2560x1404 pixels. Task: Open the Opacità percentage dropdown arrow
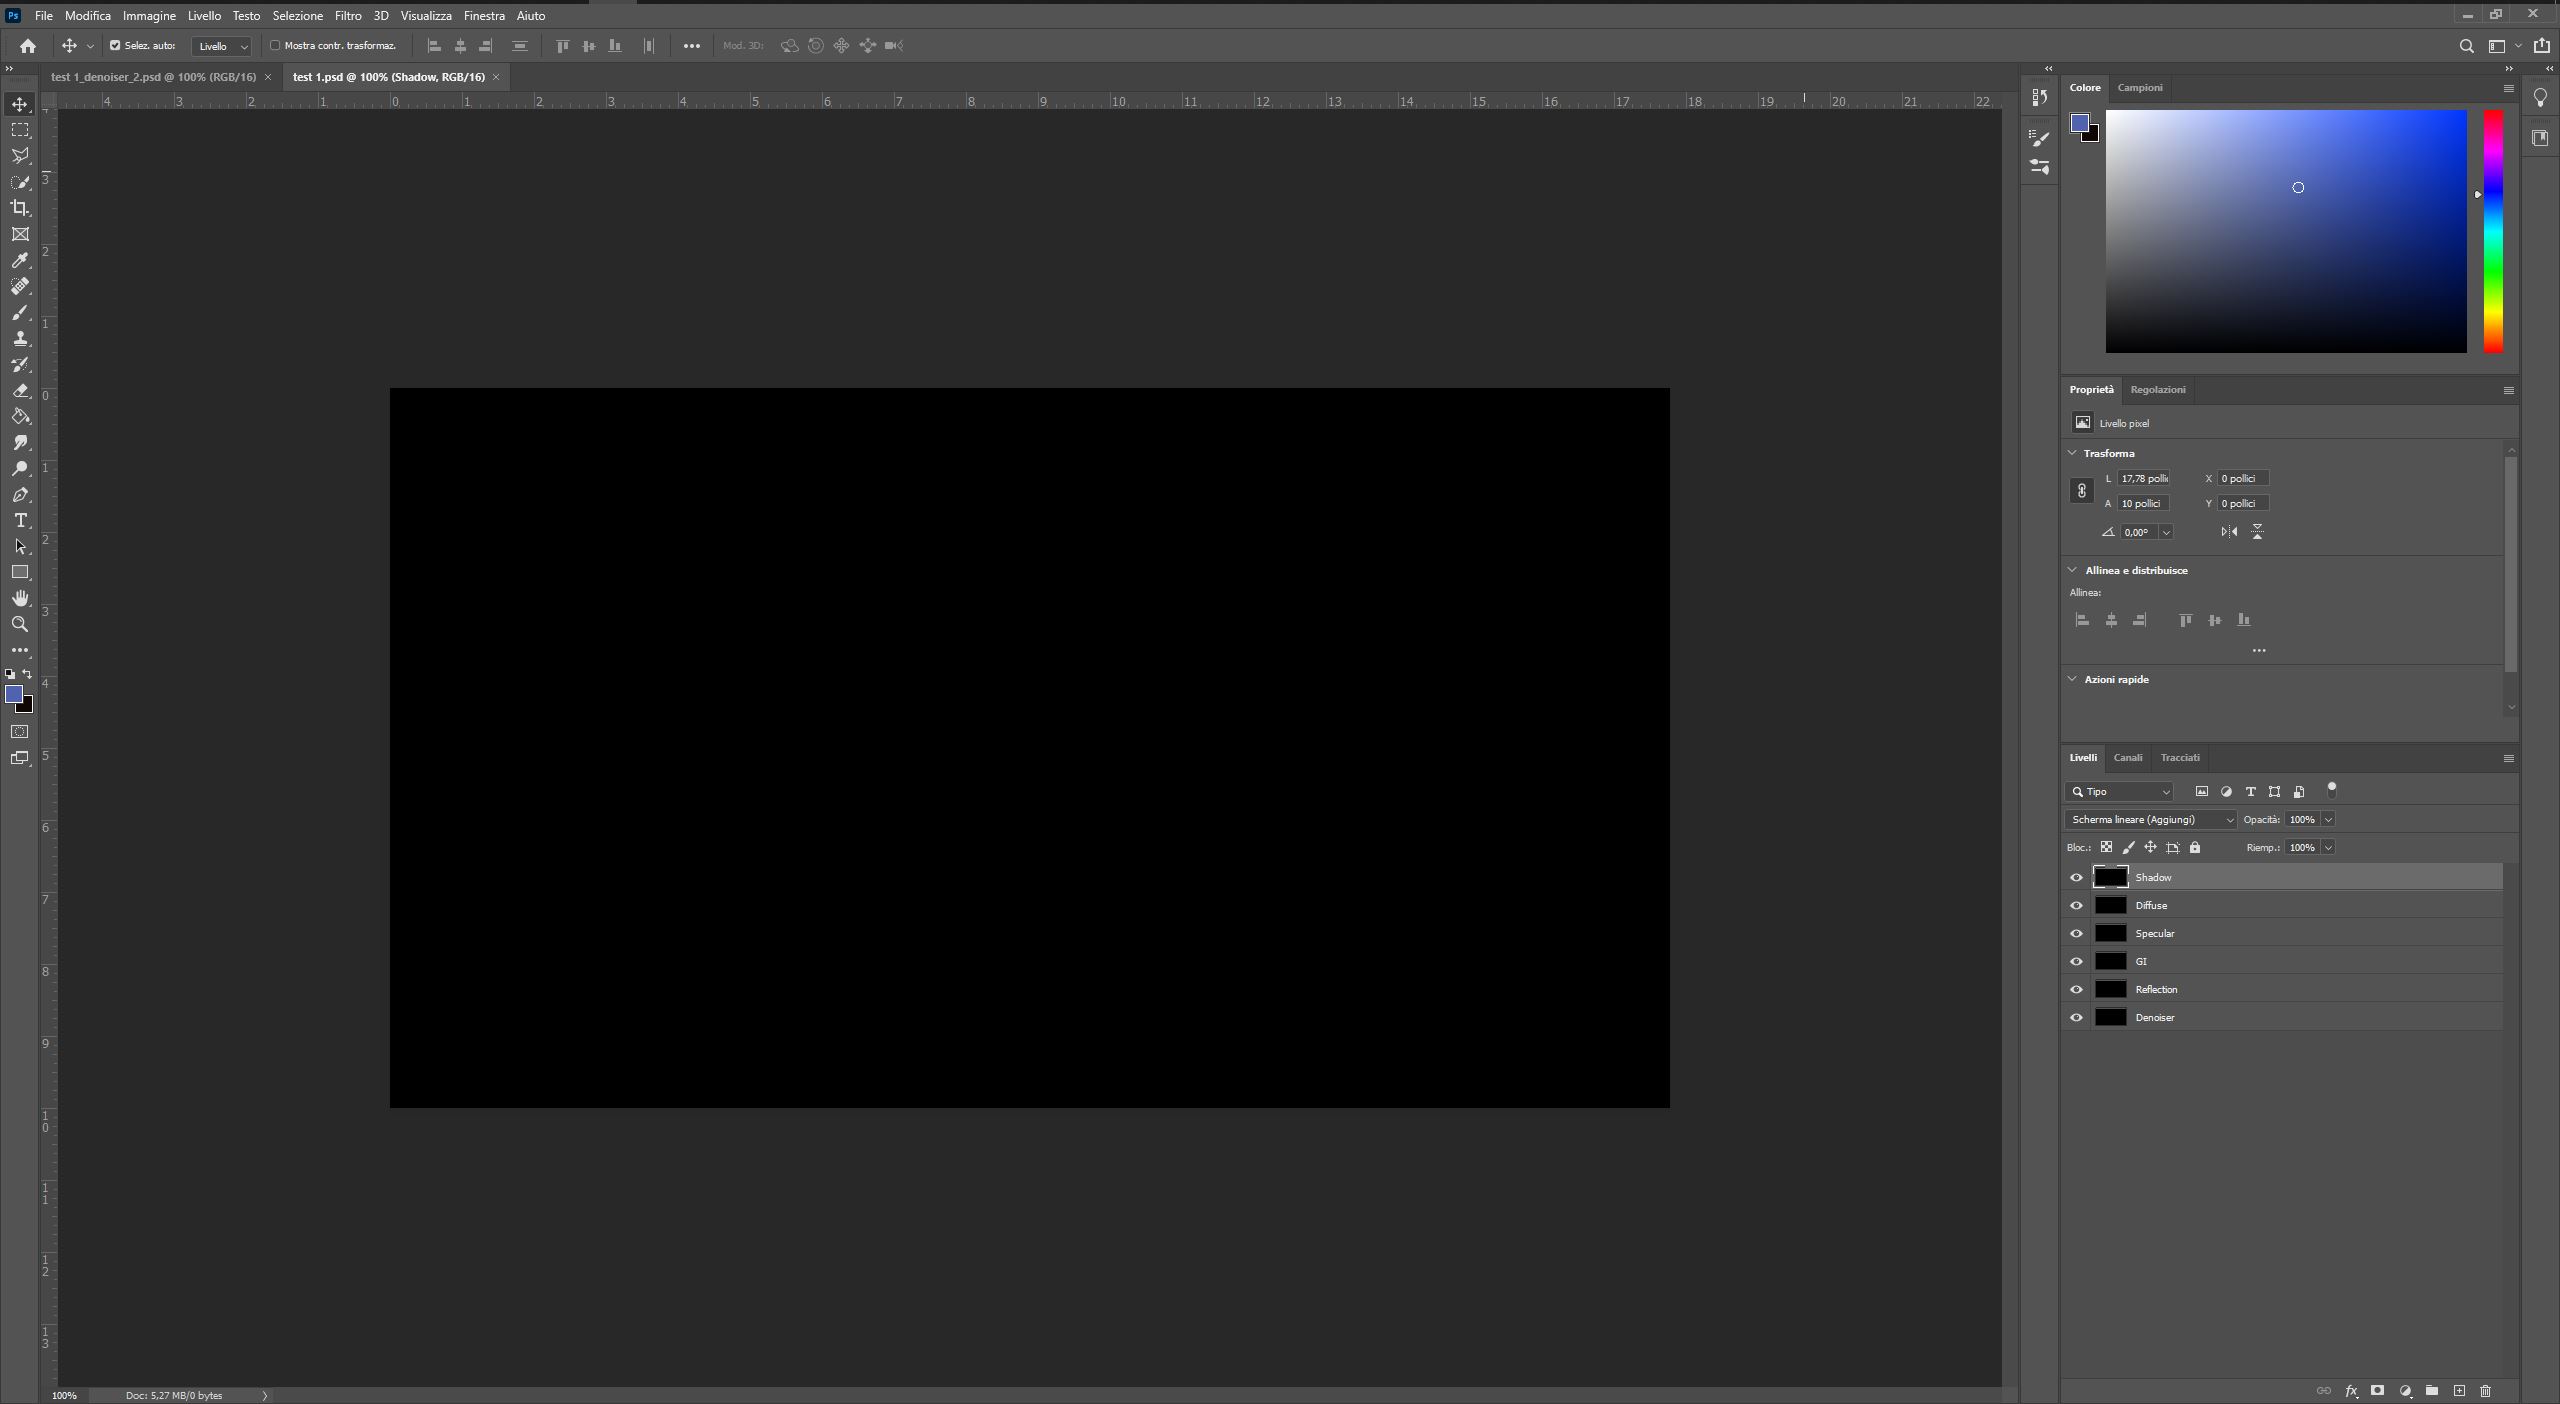click(2328, 820)
